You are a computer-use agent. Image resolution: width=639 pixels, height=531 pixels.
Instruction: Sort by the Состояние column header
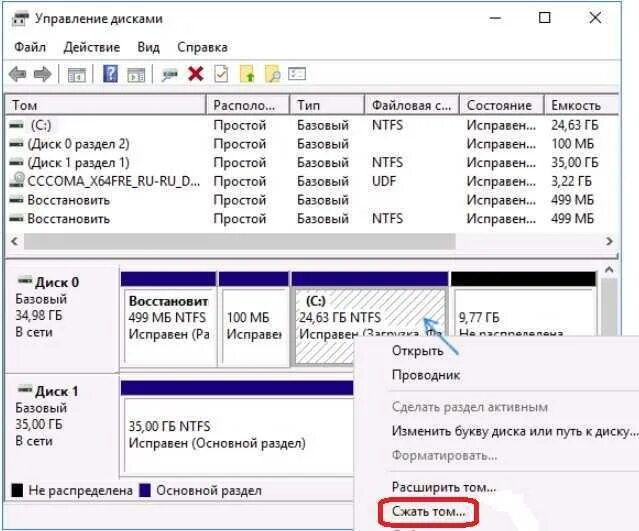[502, 106]
